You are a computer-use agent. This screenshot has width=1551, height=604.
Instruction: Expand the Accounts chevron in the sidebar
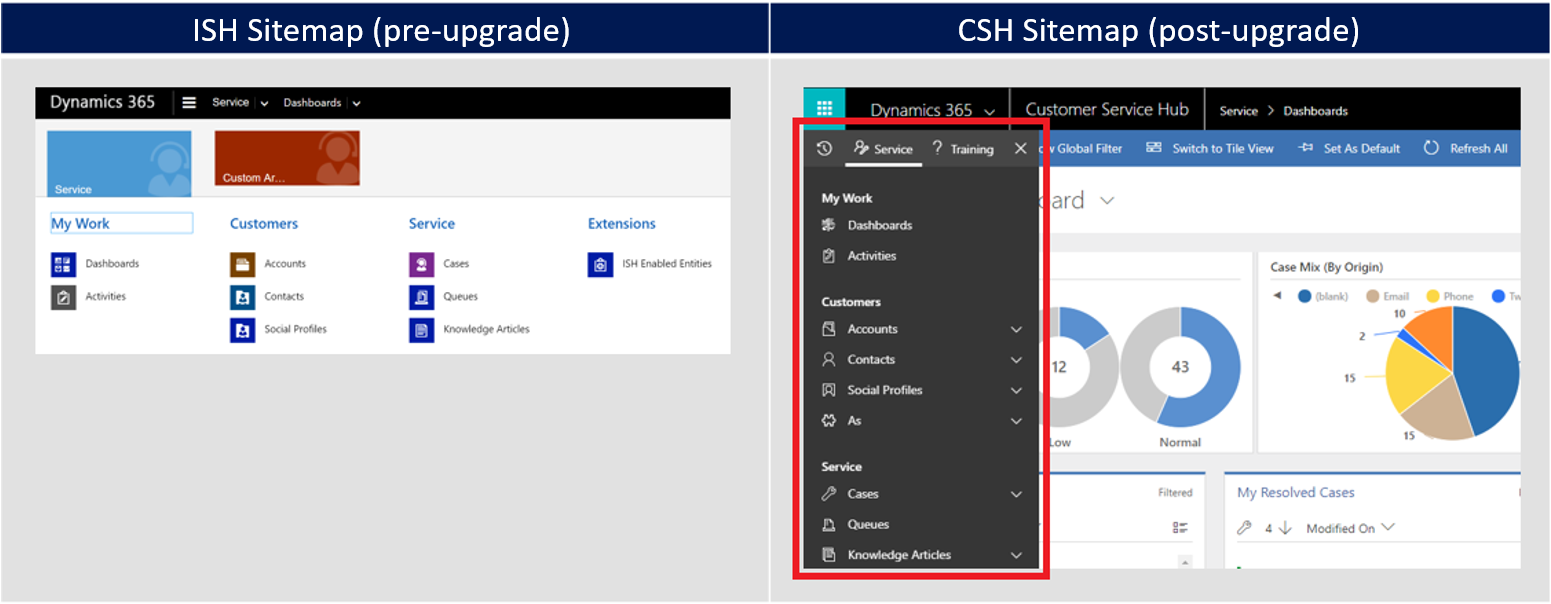tap(1016, 329)
